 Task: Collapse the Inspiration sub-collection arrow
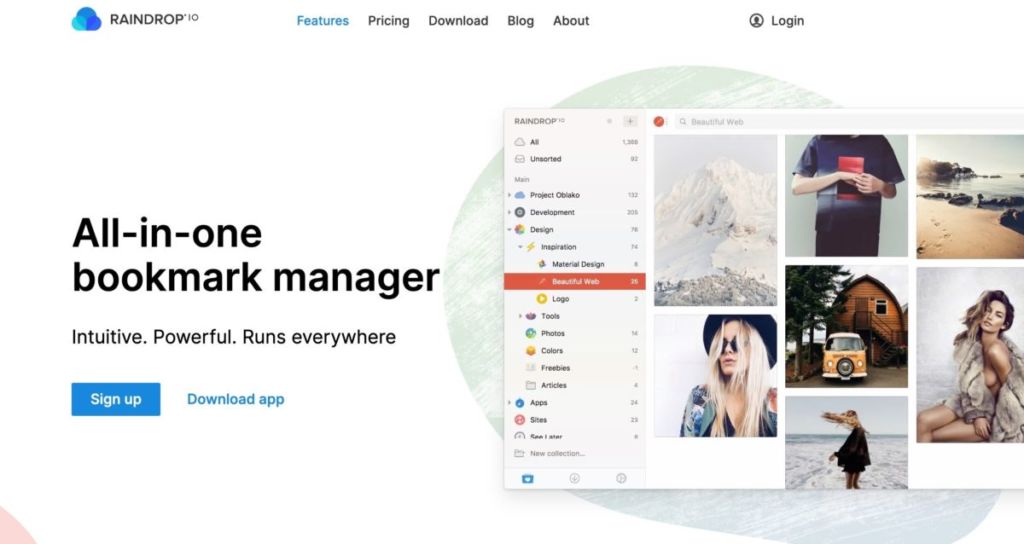click(520, 247)
